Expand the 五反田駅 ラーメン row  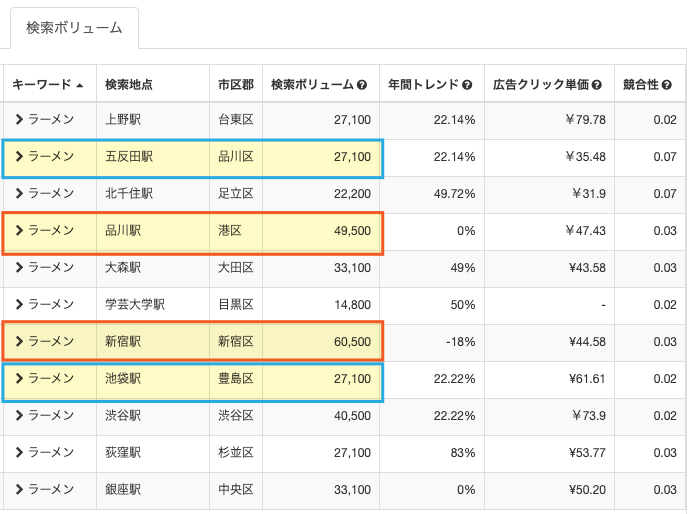click(x=19, y=156)
